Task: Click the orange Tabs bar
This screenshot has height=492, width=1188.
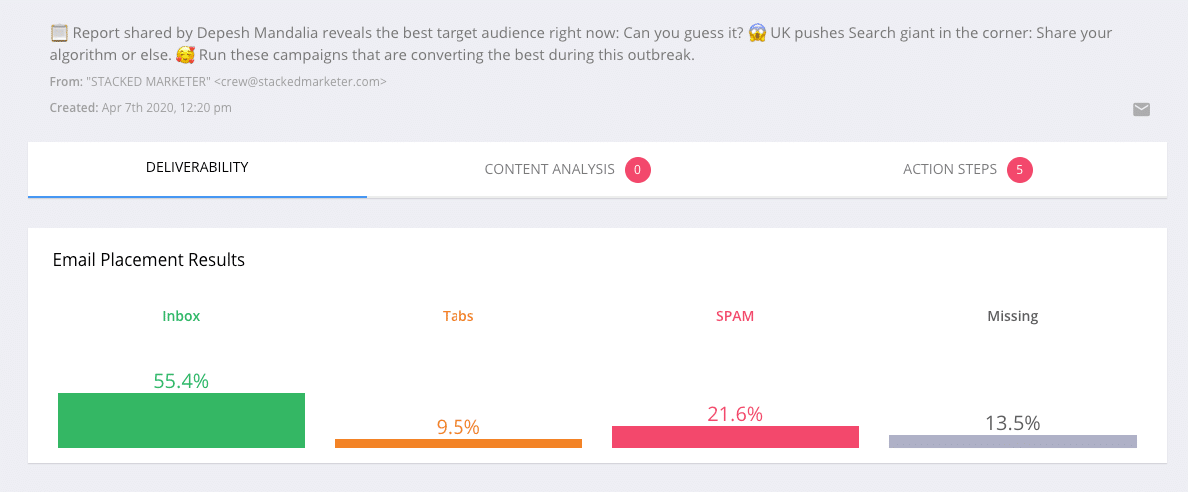Action: tap(458, 443)
